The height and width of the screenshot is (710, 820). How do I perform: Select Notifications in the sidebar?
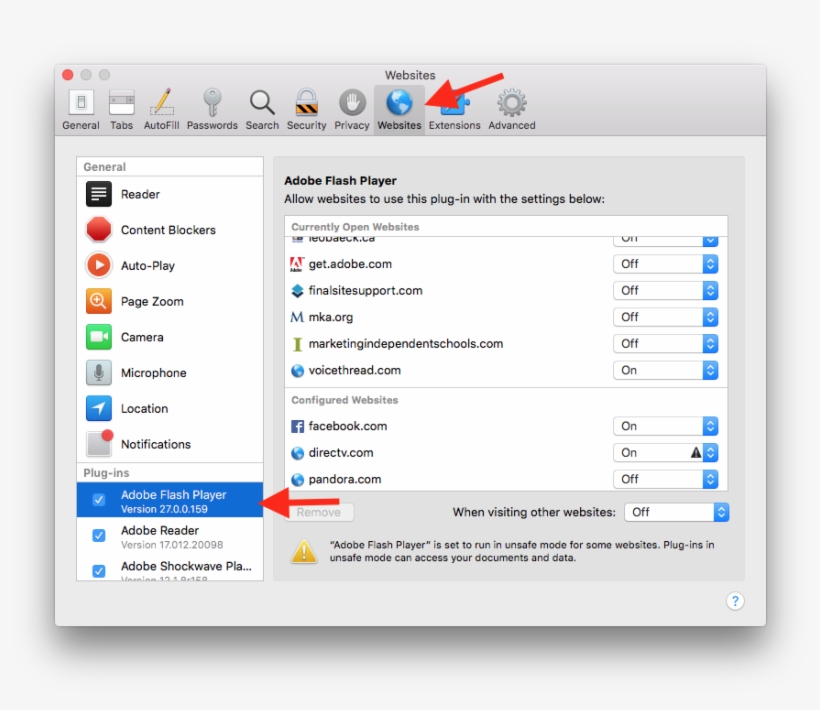tap(170, 444)
